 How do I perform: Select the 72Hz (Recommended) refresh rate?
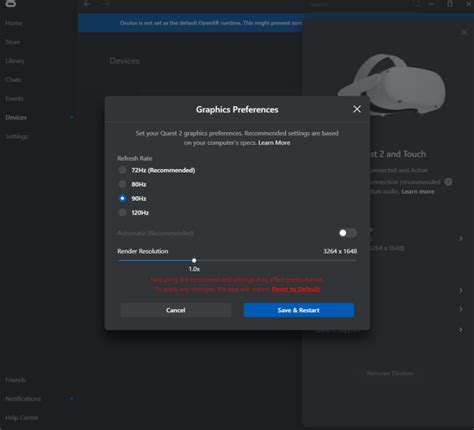tap(122, 170)
